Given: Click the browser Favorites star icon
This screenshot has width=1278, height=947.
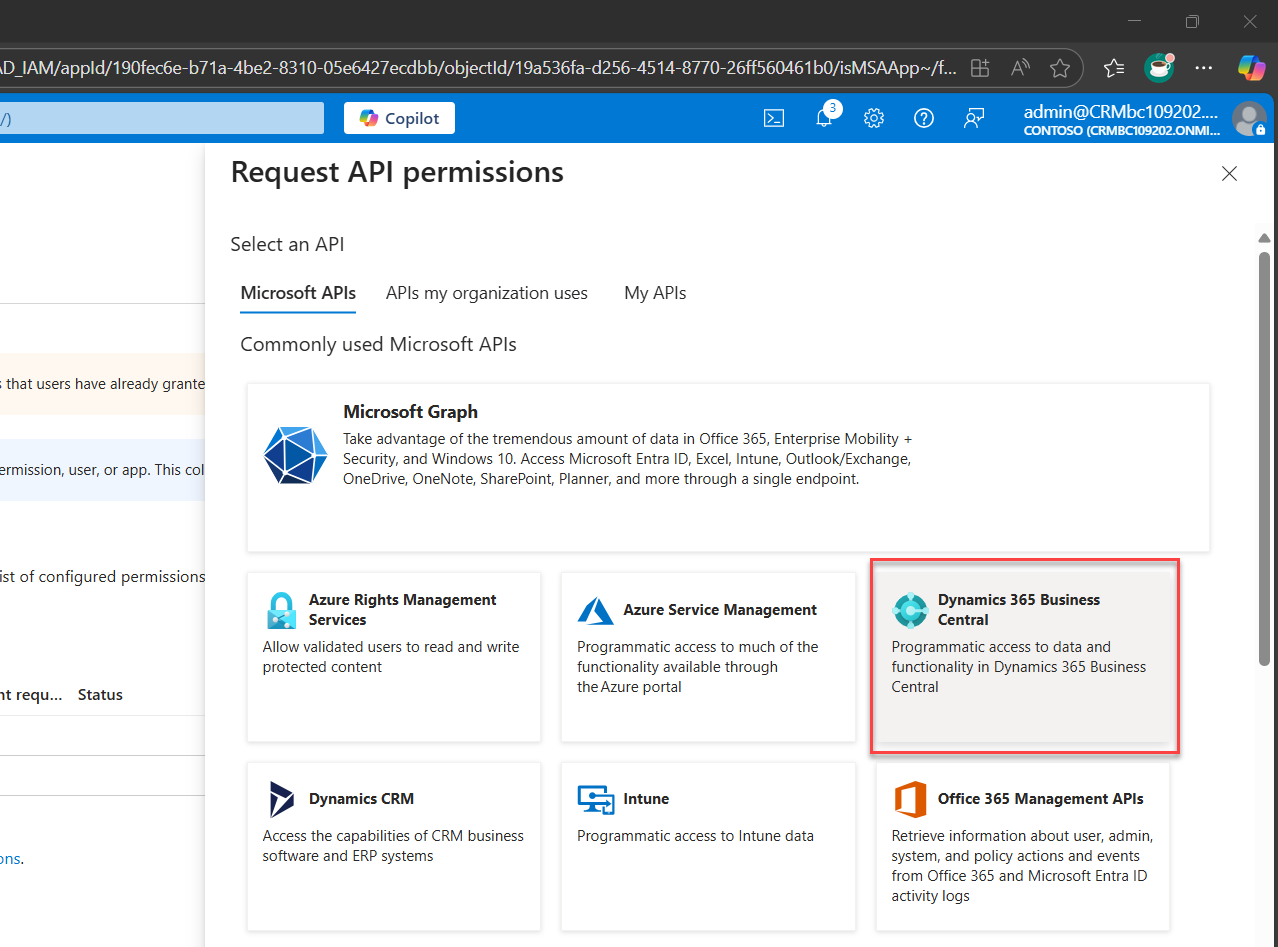Looking at the screenshot, I should click(1060, 68).
